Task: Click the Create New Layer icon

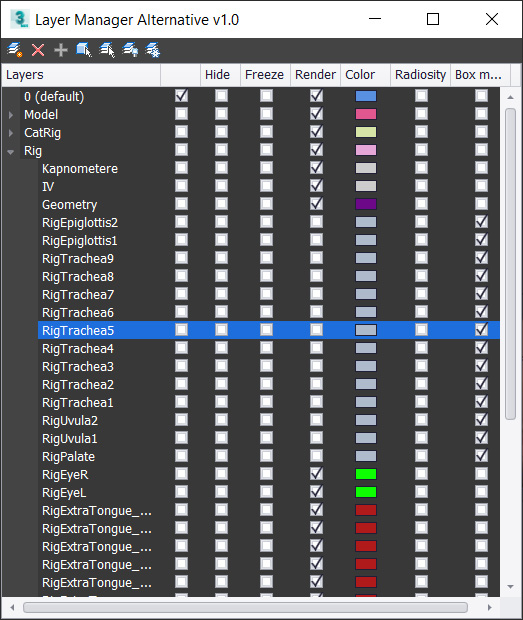Action: point(15,50)
